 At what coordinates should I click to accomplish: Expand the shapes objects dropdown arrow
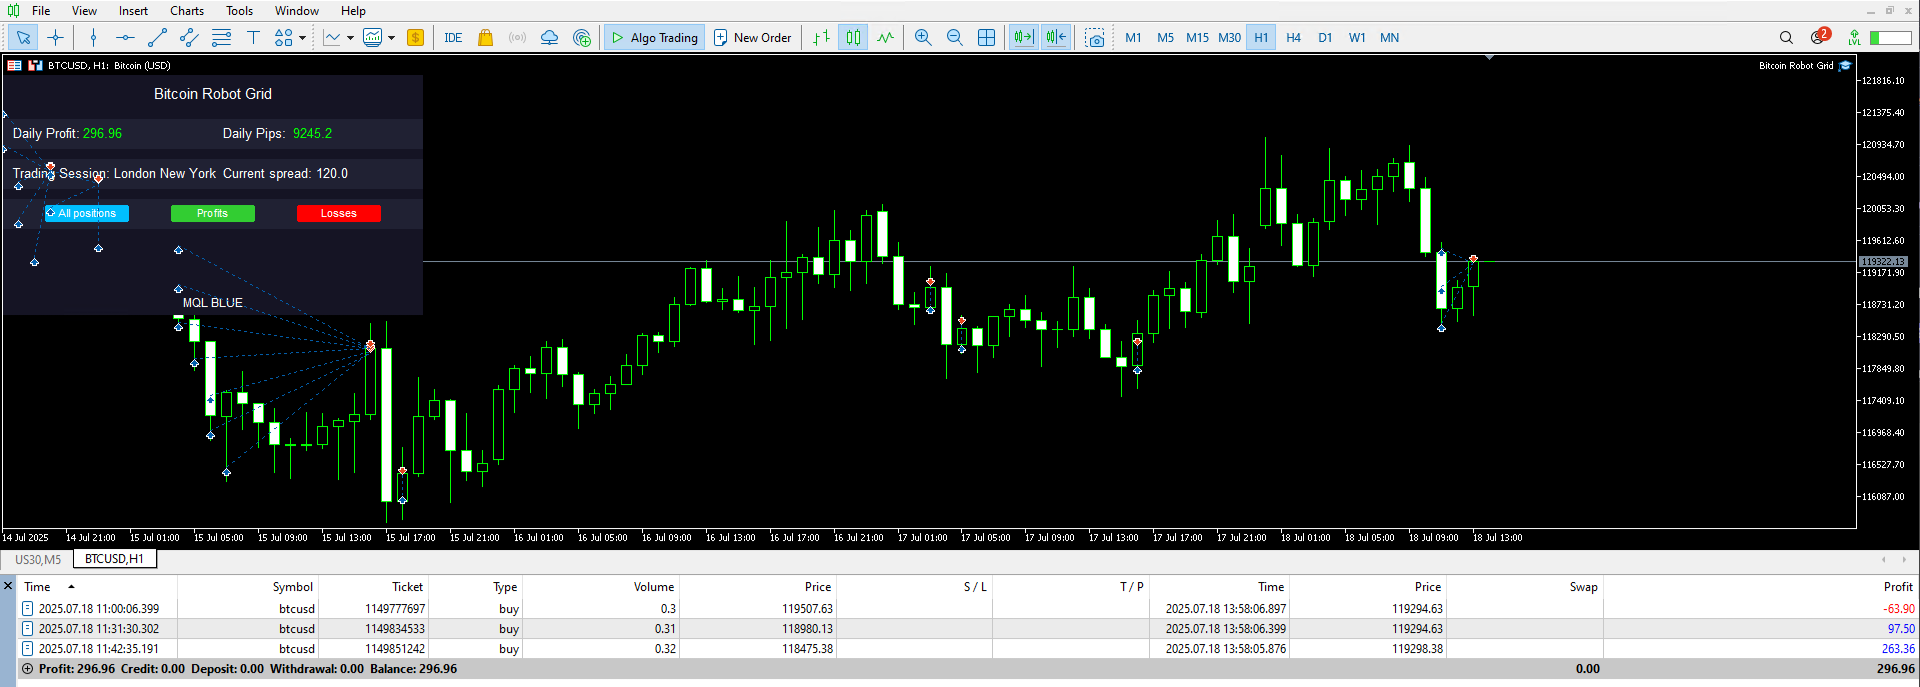[x=302, y=38]
